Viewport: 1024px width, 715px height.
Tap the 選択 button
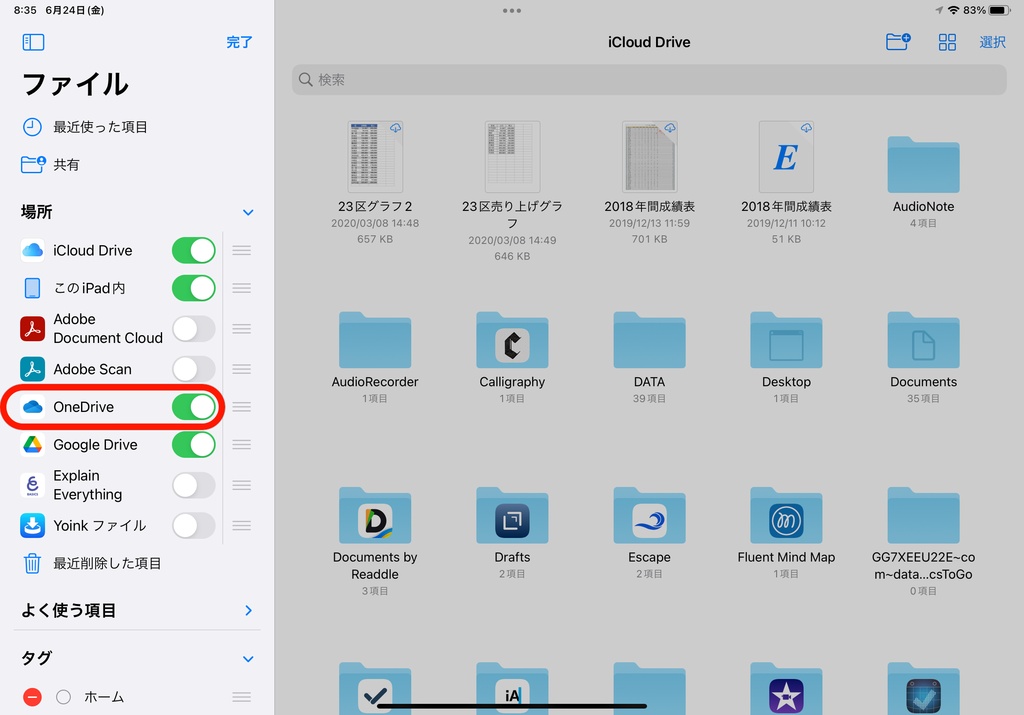point(993,42)
